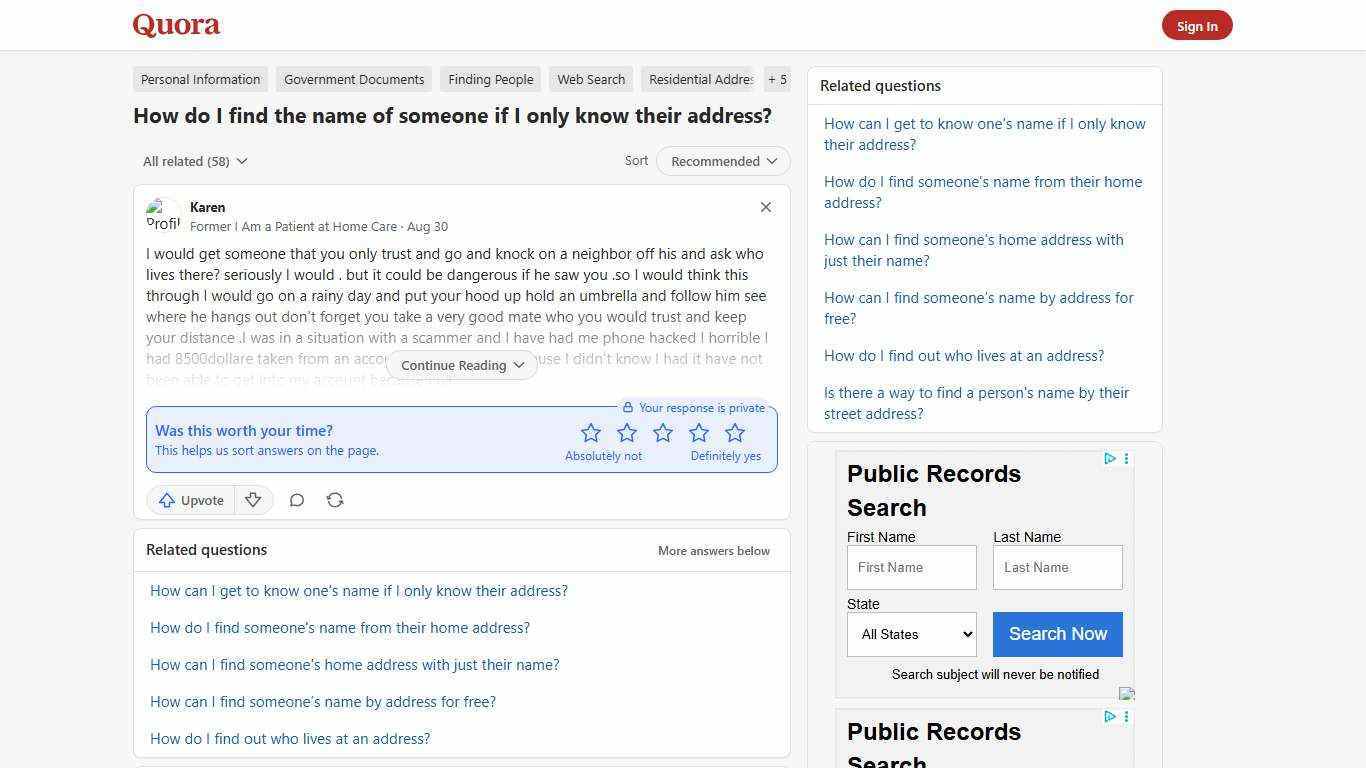Upvote Karen's answer
This screenshot has width=1366, height=768.
pos(190,500)
